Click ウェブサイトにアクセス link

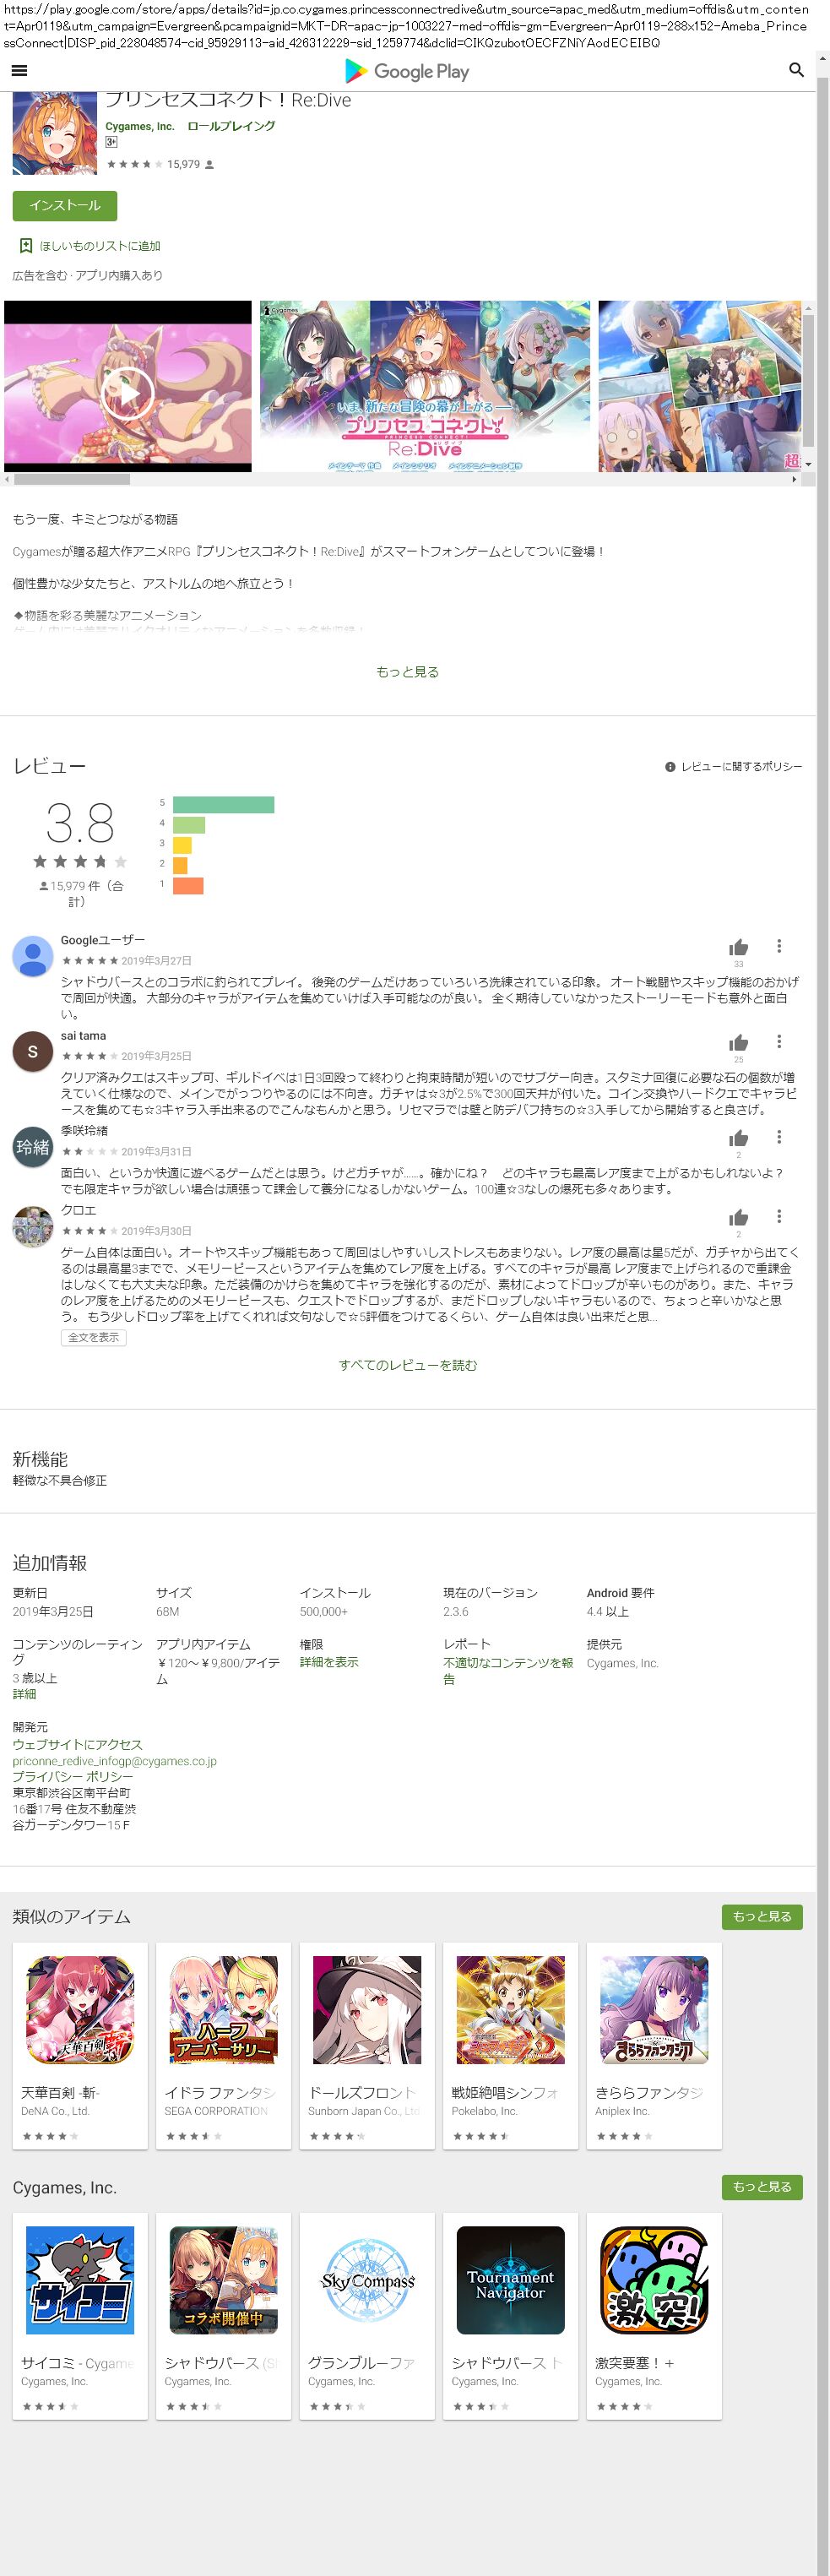(77, 1744)
